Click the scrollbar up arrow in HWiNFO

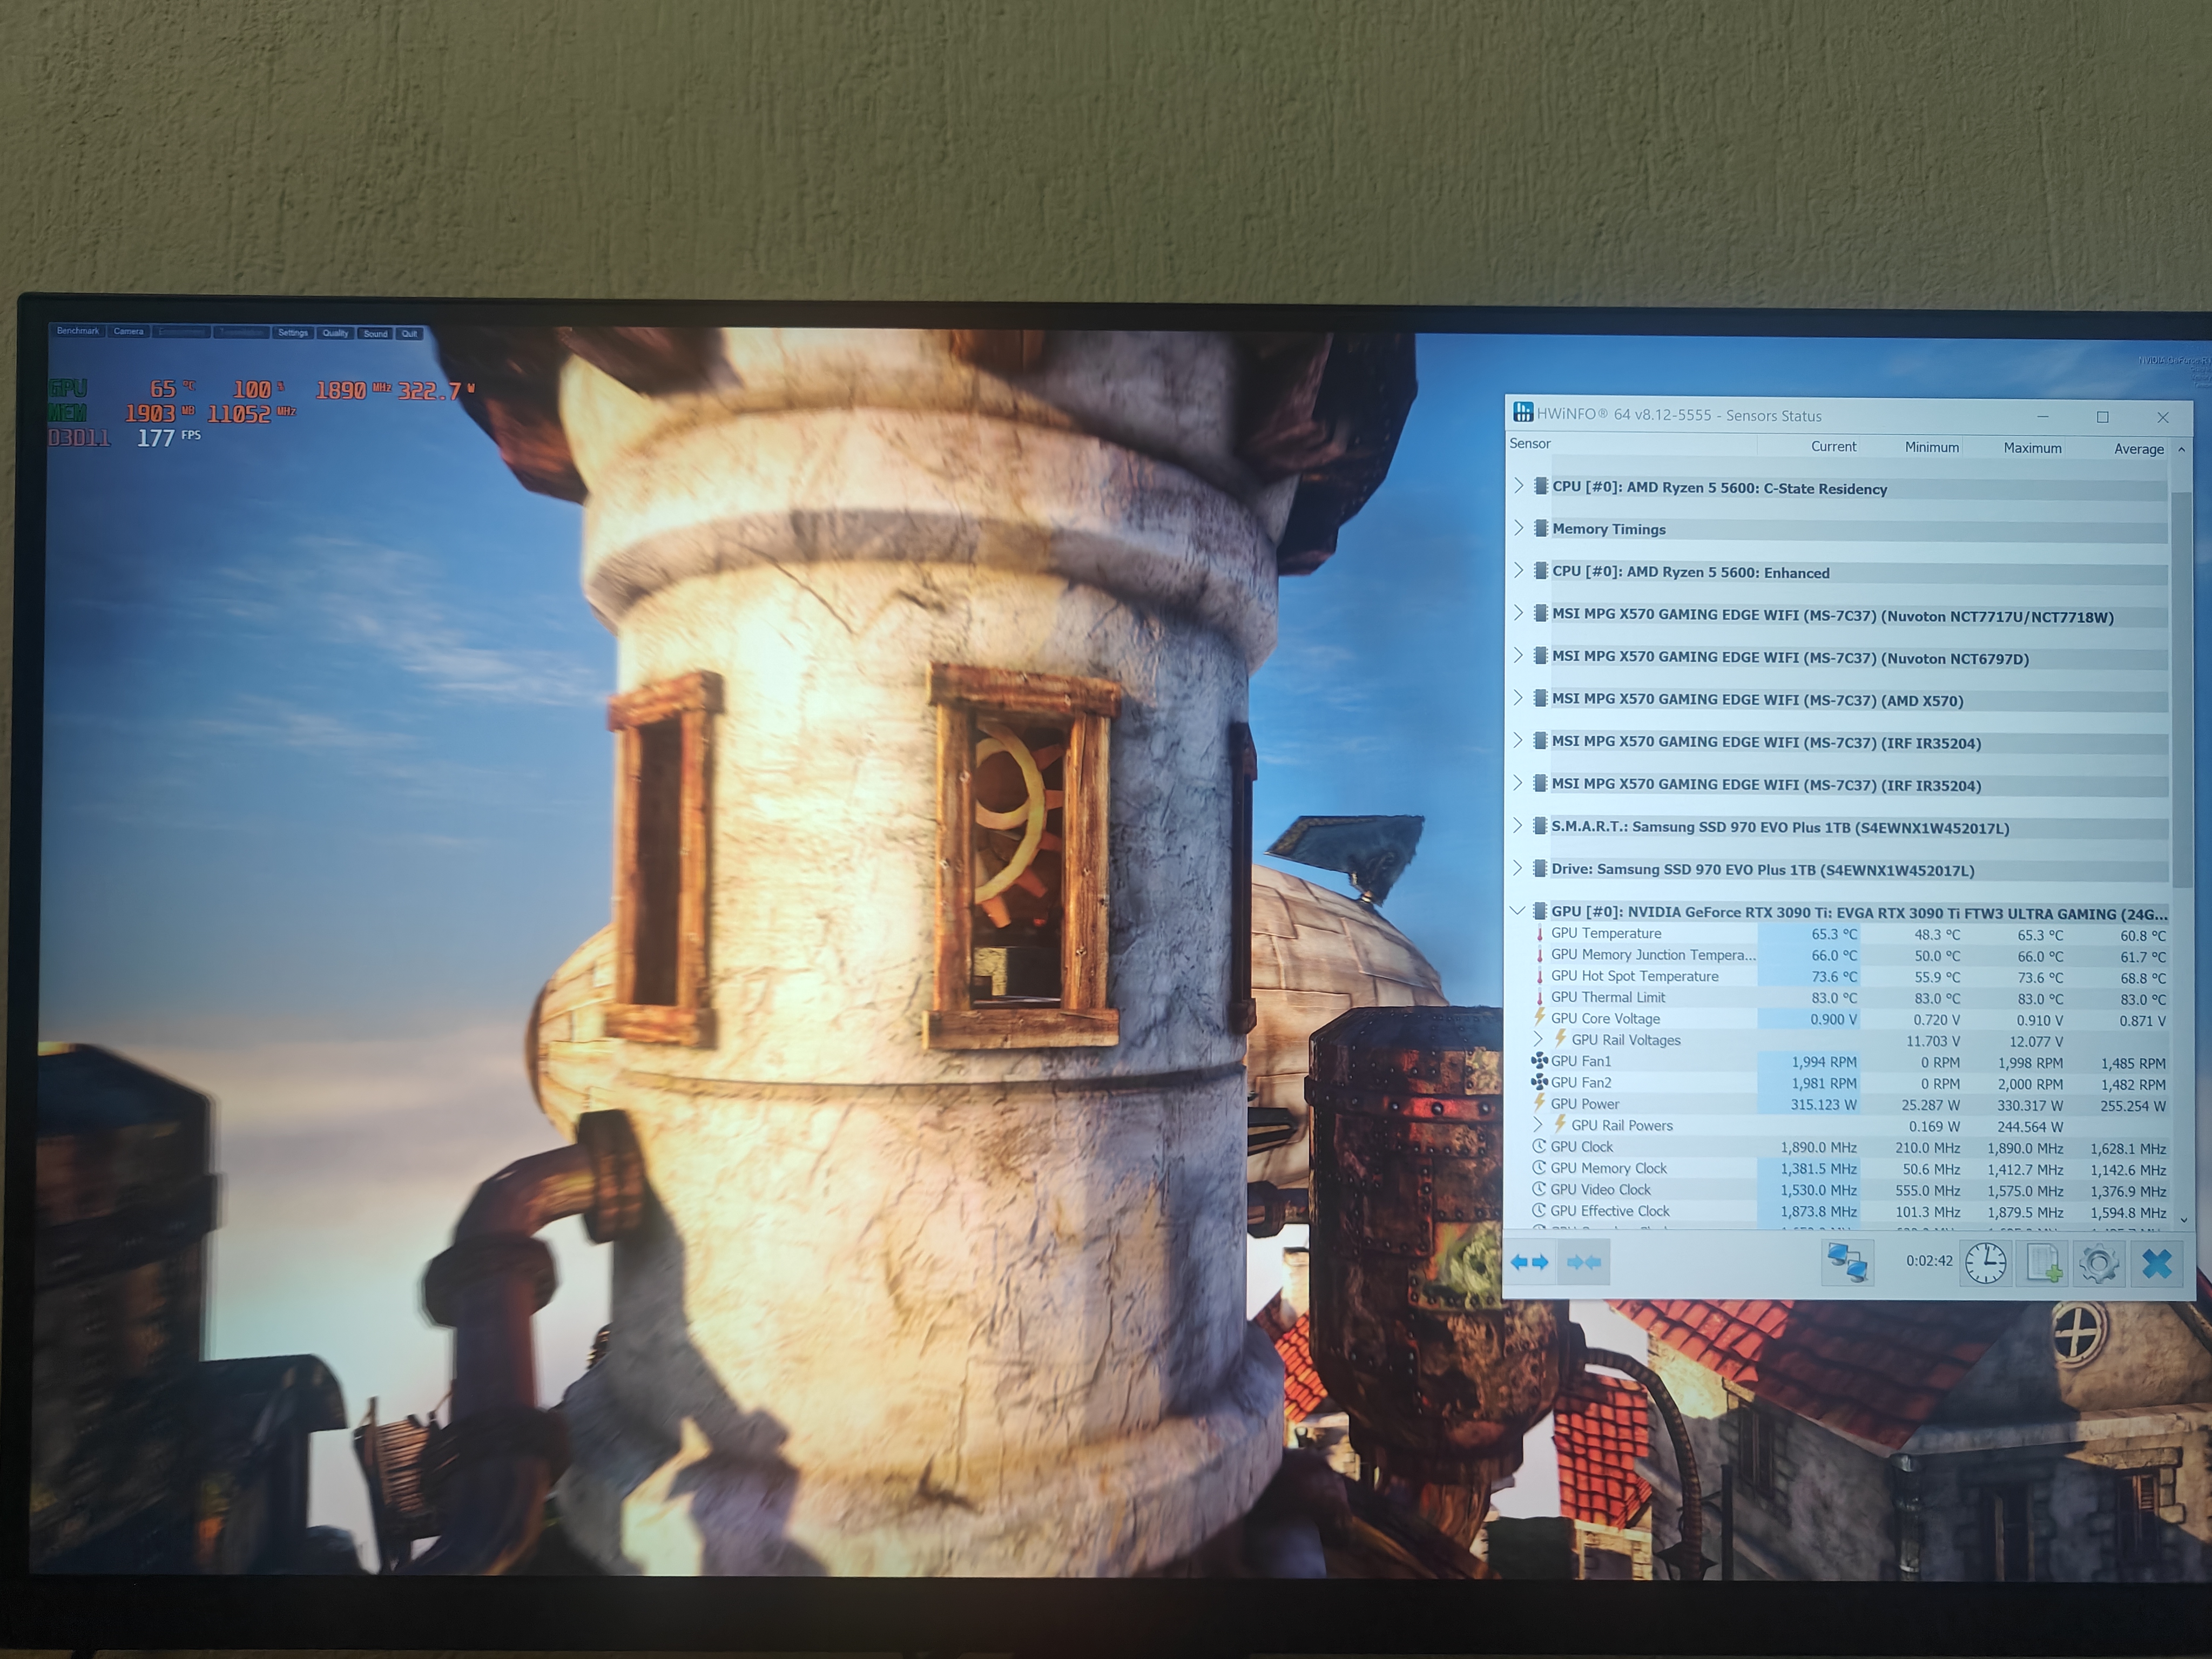point(2181,450)
